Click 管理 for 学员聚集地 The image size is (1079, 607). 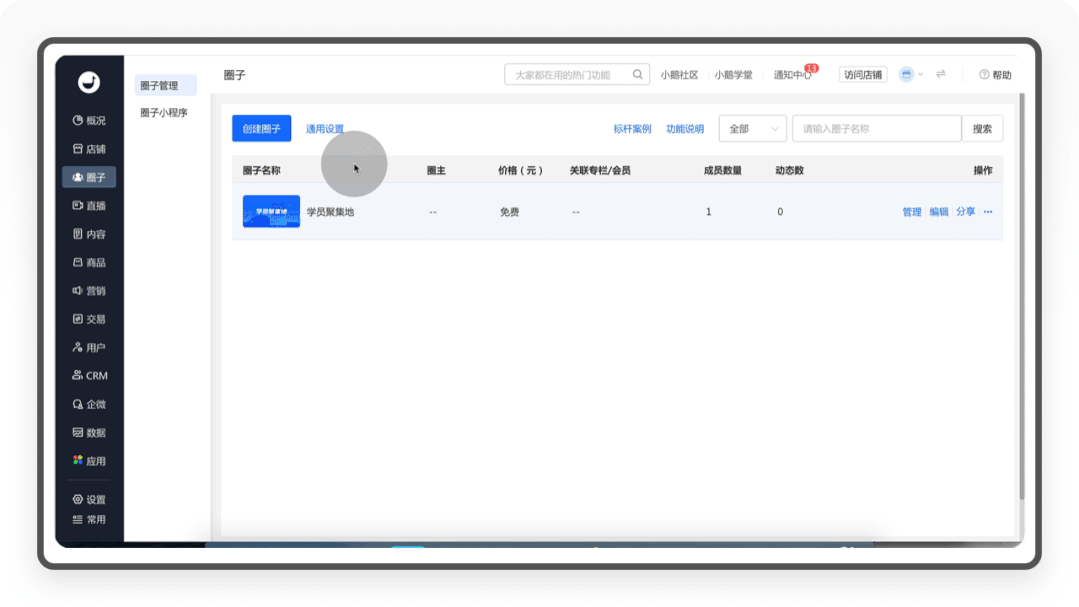(x=912, y=212)
